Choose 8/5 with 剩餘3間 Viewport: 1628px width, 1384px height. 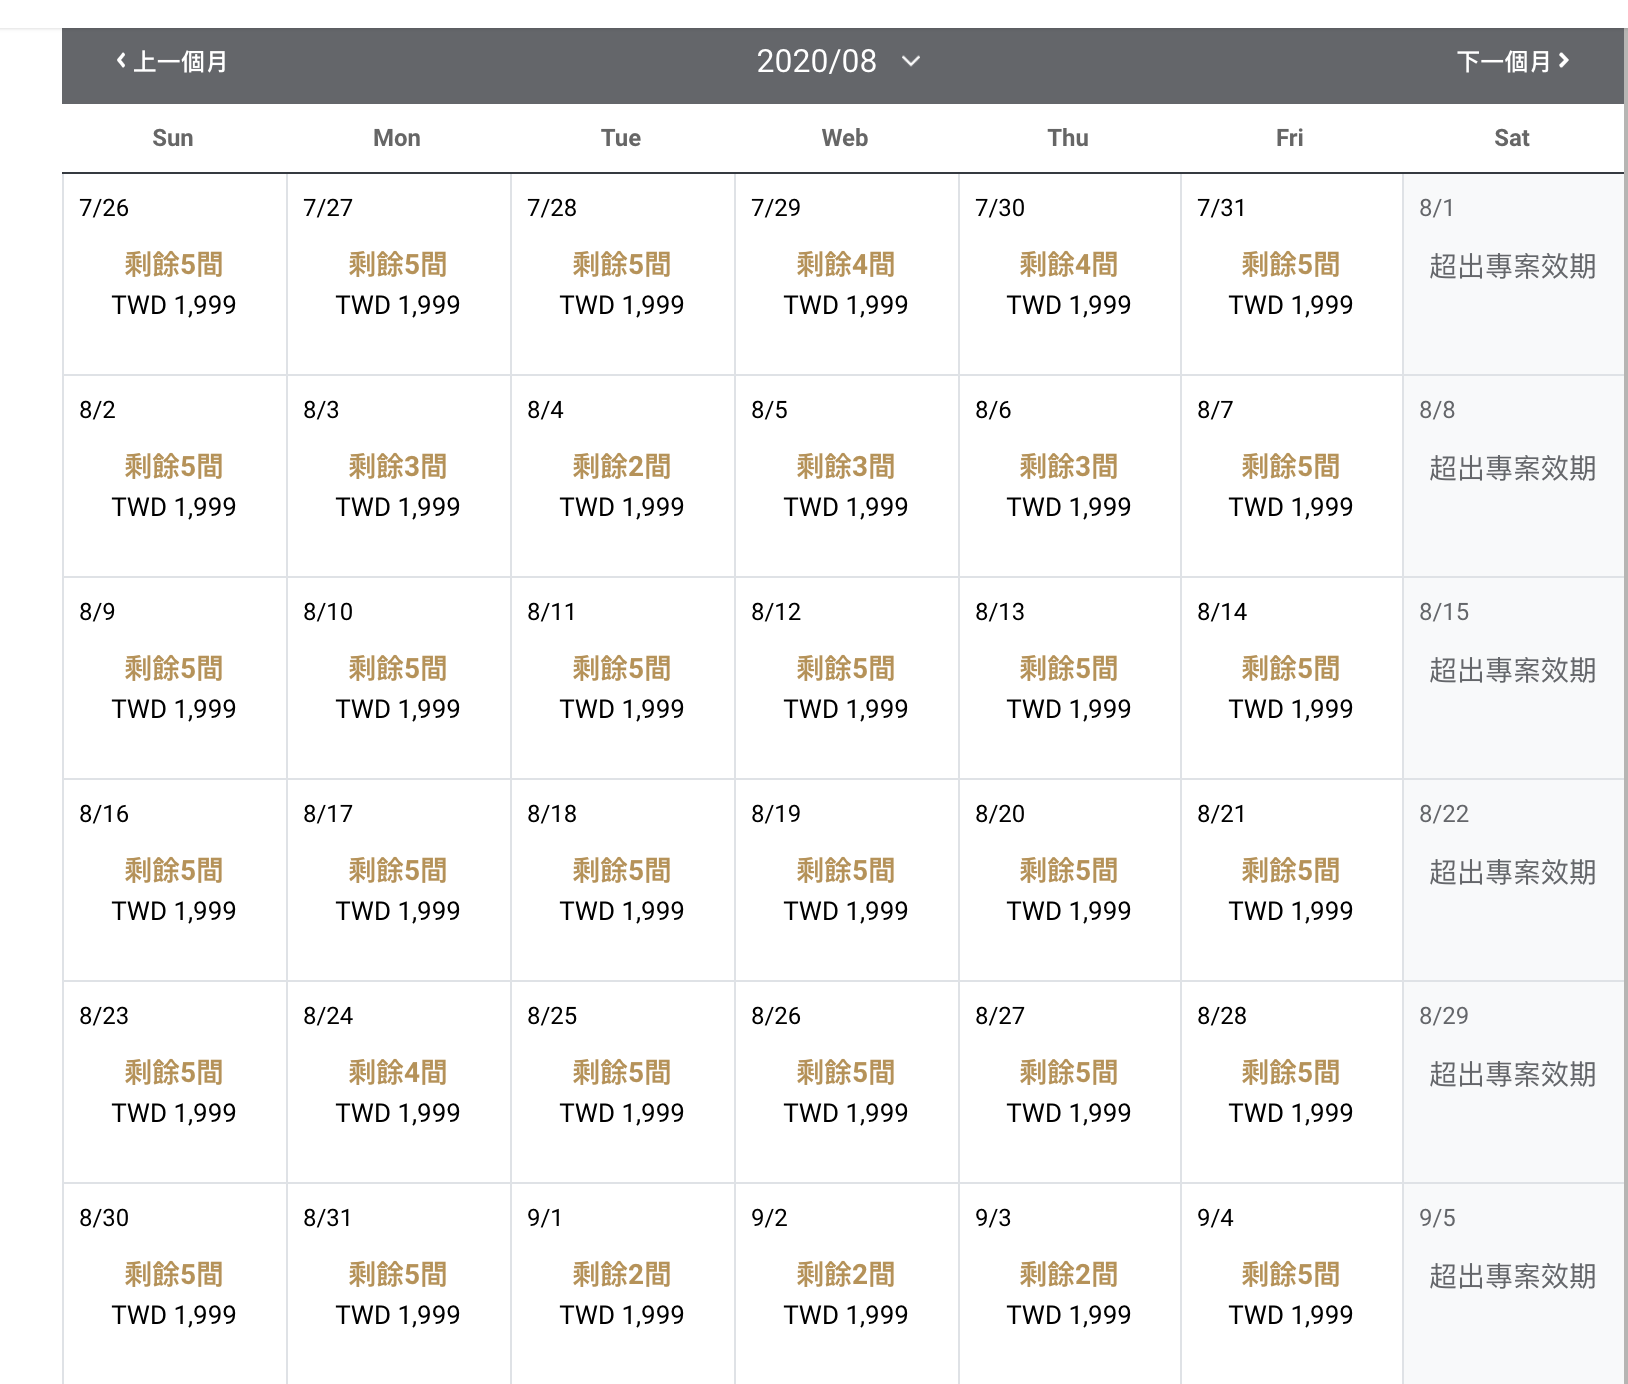pyautogui.click(x=846, y=477)
